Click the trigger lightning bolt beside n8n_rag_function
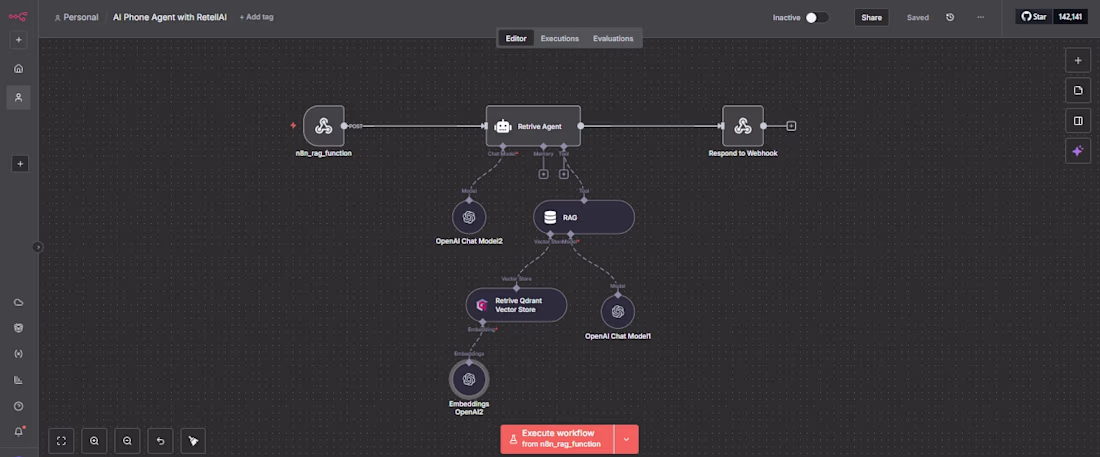Image resolution: width=1100 pixels, height=457 pixels. [x=293, y=126]
